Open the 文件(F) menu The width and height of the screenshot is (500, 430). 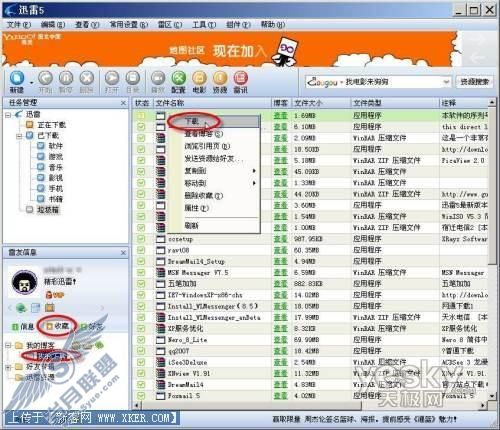pyautogui.click(x=19, y=25)
